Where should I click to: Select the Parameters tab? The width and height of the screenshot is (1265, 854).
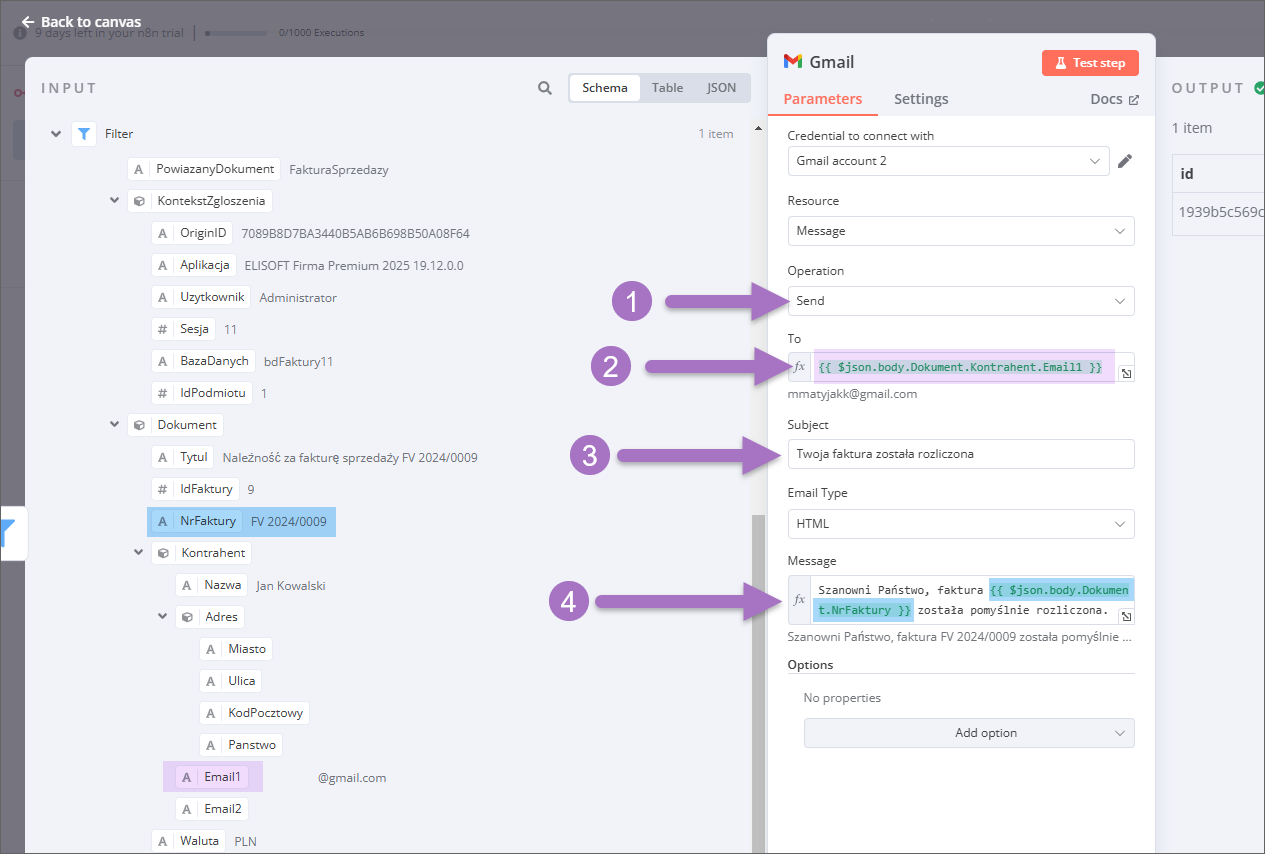[822, 99]
